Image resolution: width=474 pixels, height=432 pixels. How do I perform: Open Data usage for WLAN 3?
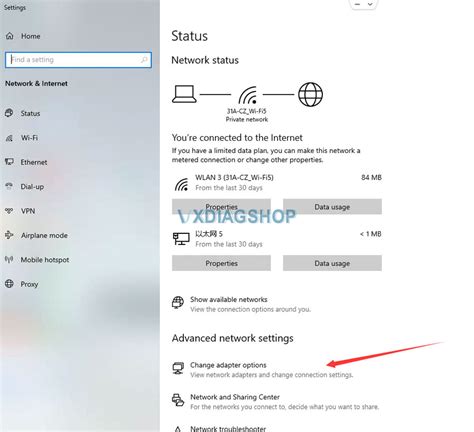[x=332, y=207]
